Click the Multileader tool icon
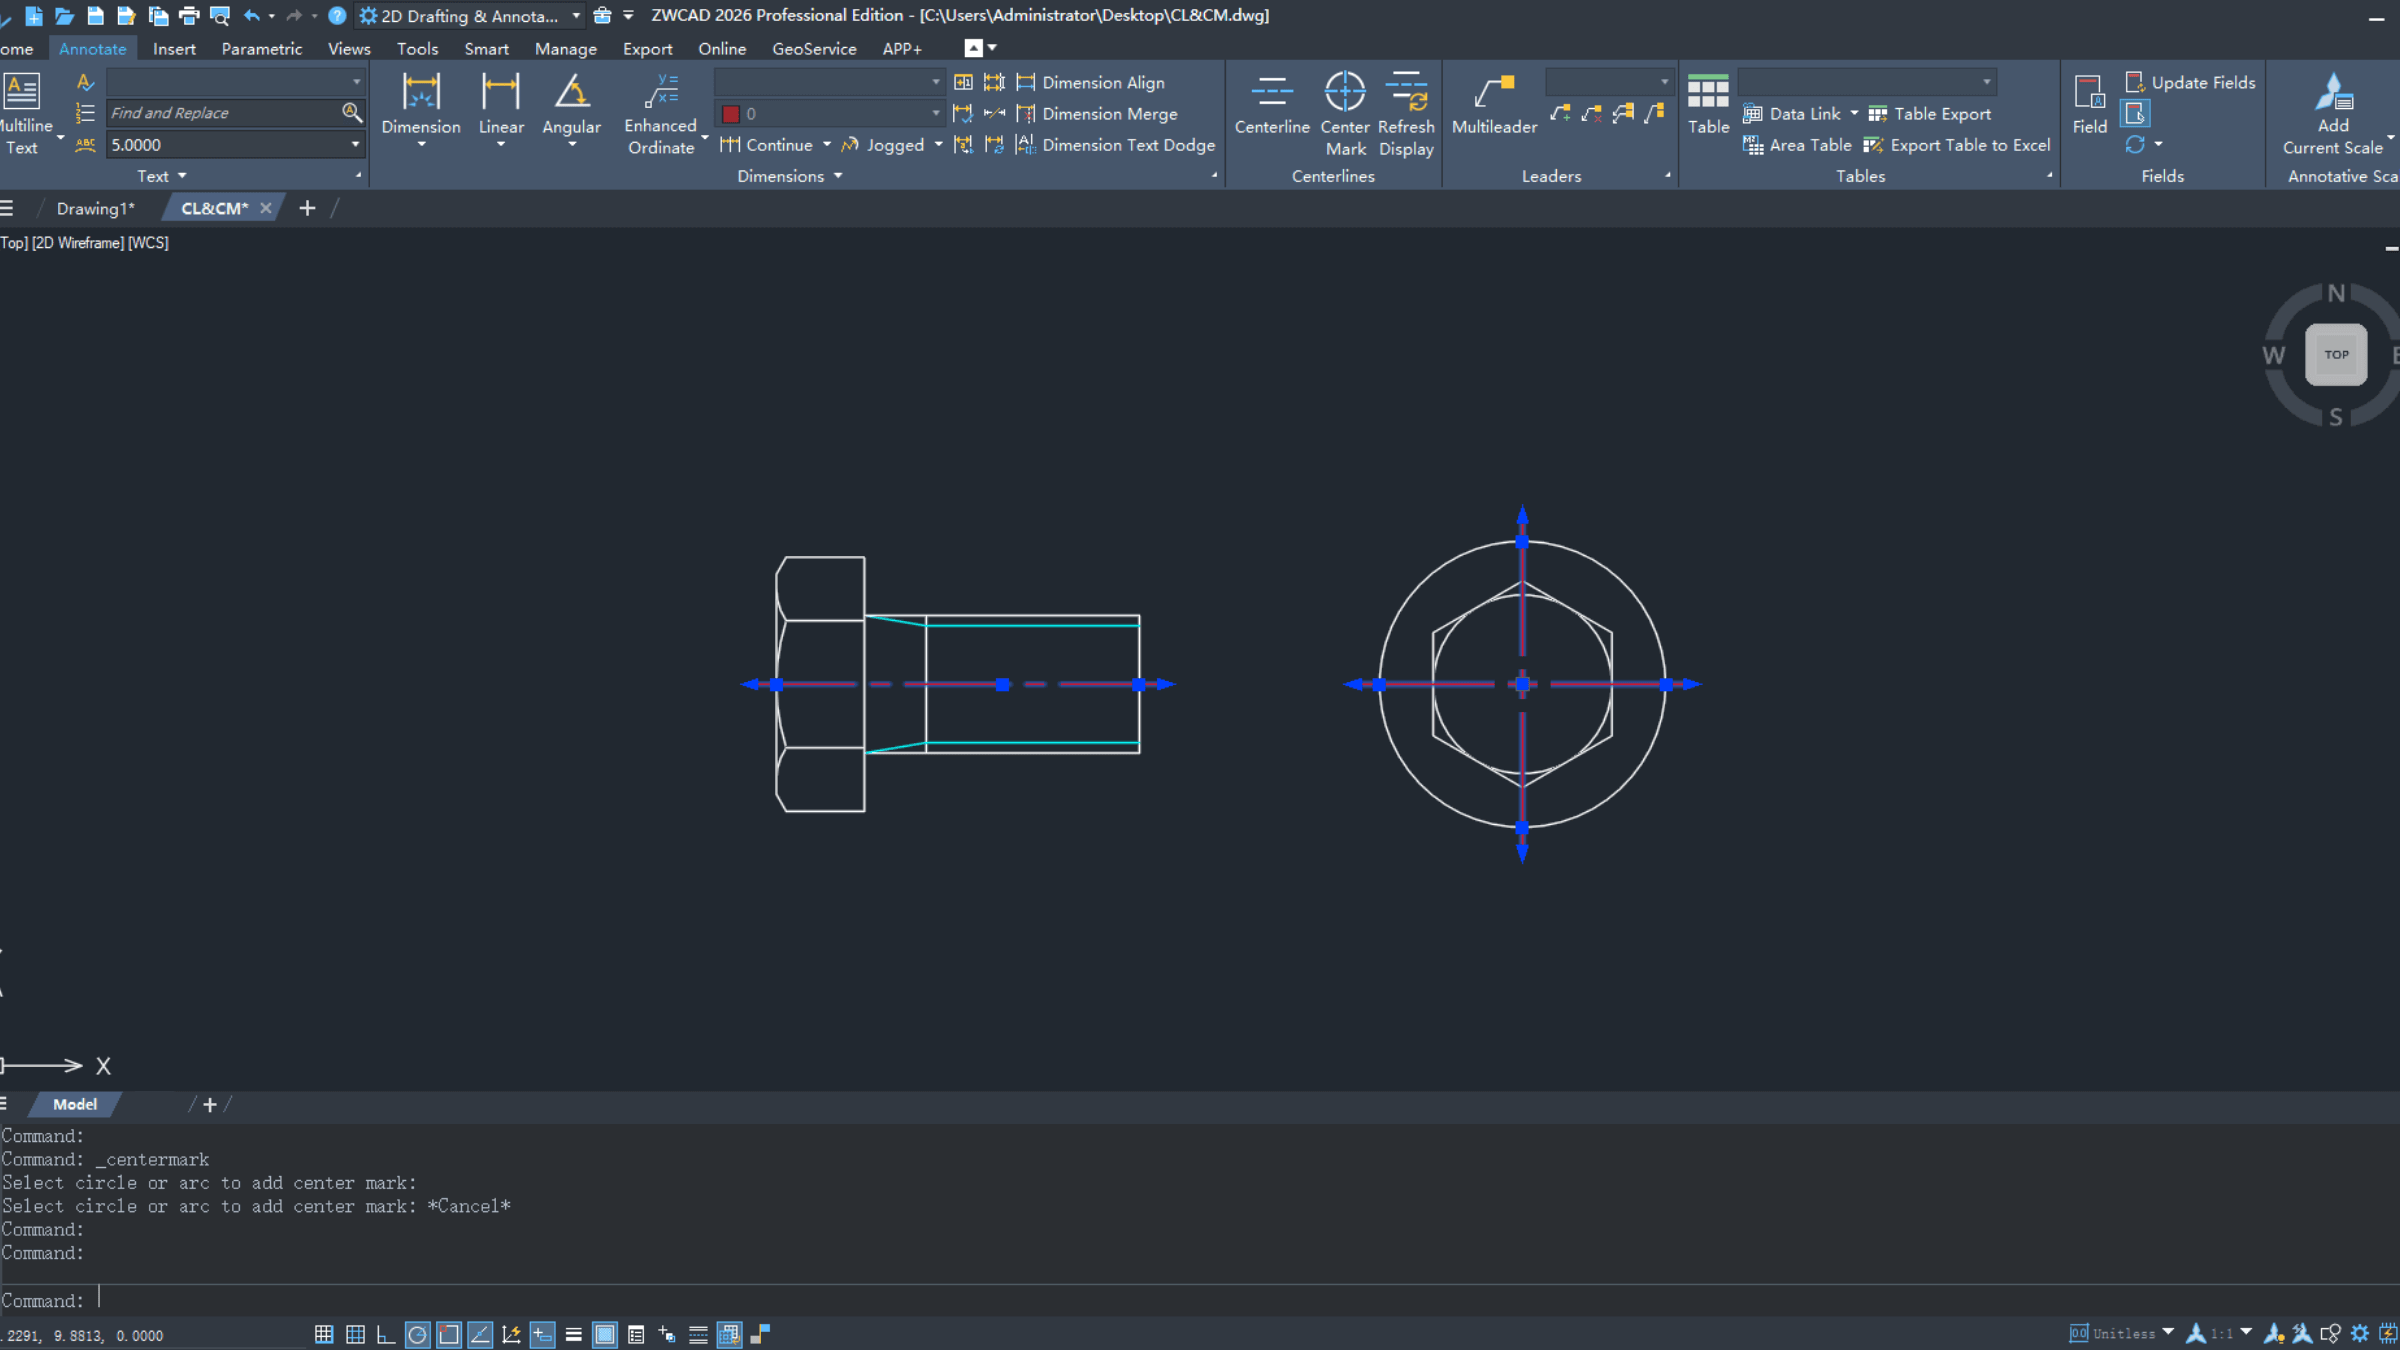2400x1350 pixels. (x=1494, y=92)
